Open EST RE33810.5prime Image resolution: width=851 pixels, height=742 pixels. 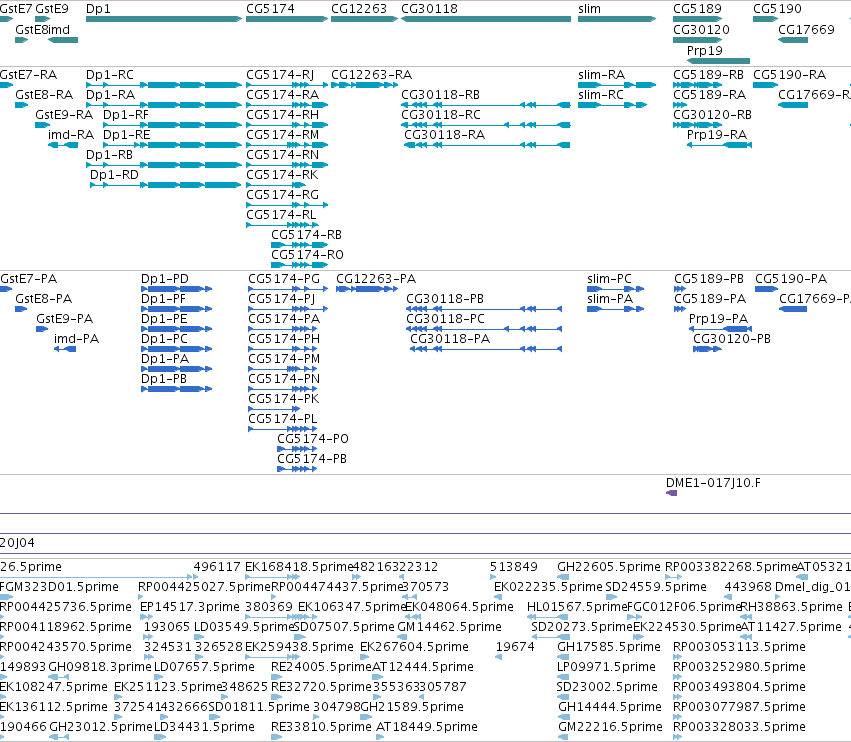(x=276, y=737)
